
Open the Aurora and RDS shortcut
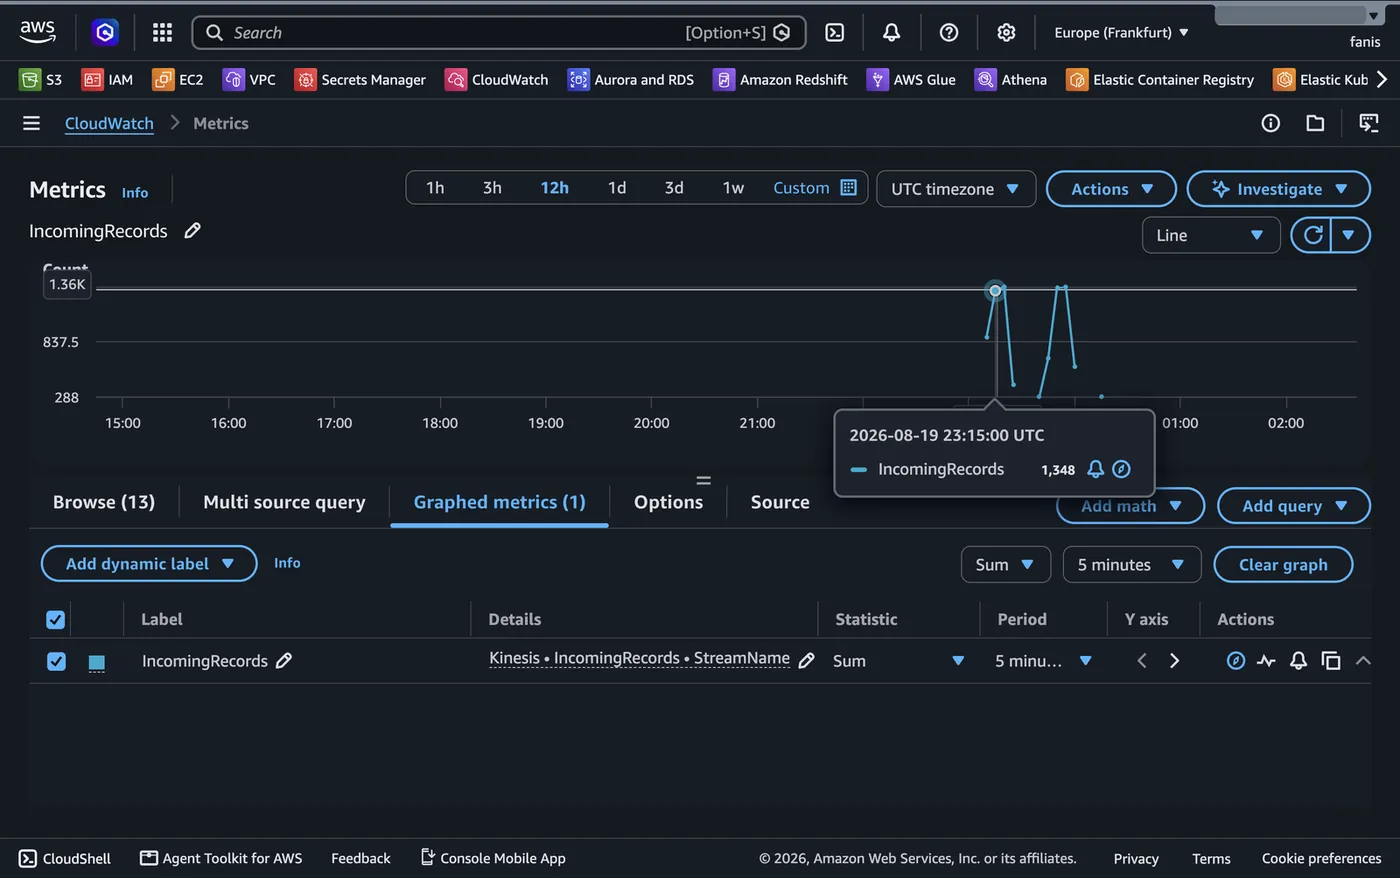631,80
